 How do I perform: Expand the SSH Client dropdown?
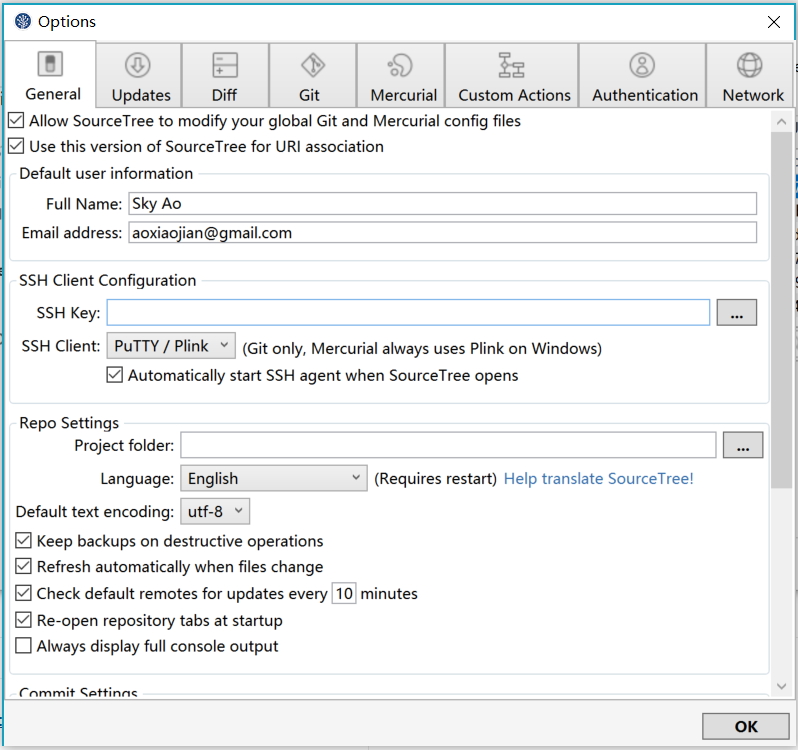coord(171,346)
